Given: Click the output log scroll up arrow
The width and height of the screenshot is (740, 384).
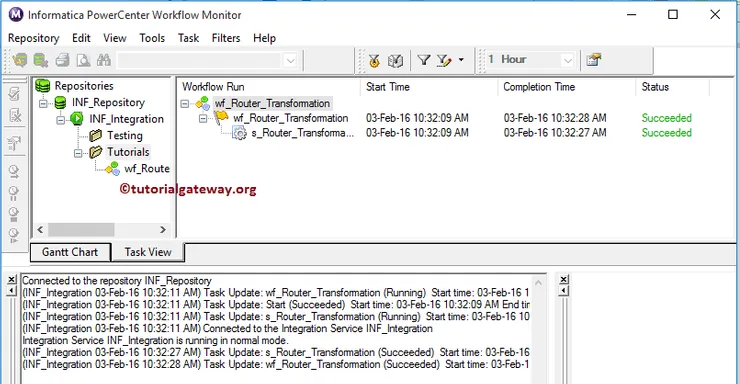Looking at the screenshot, I should click(x=538, y=283).
